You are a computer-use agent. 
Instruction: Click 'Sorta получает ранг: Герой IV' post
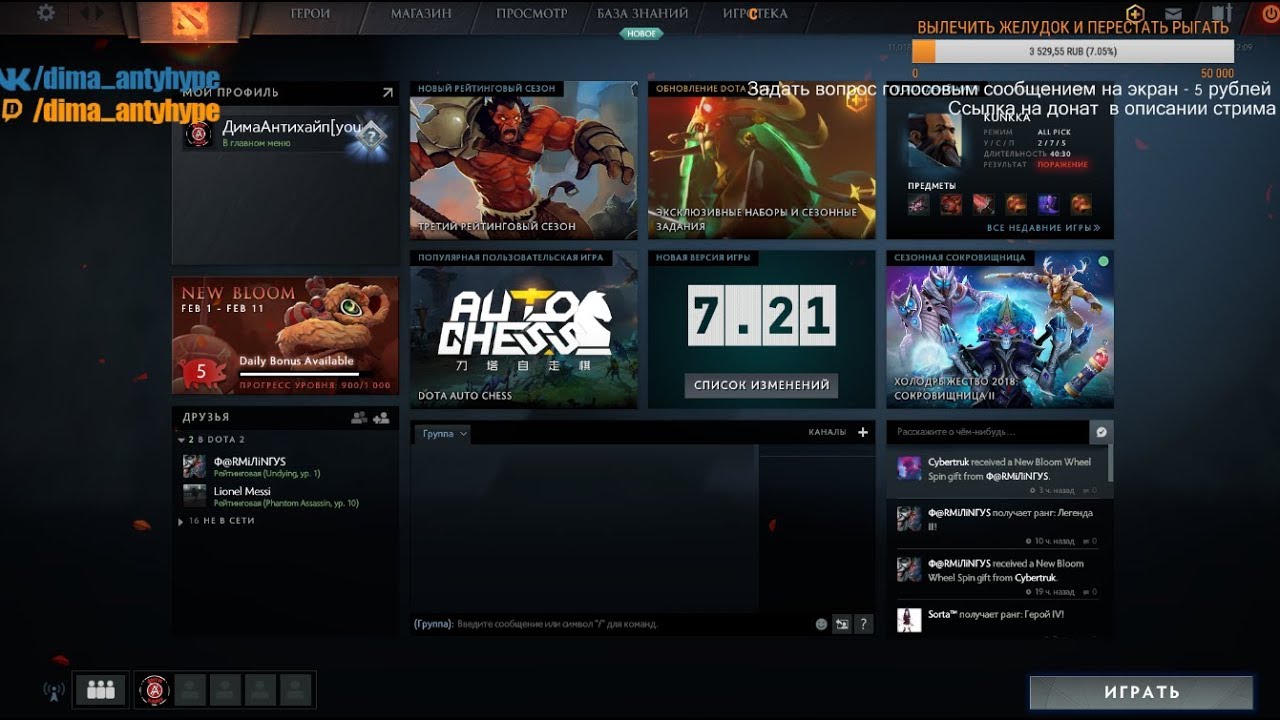997,619
